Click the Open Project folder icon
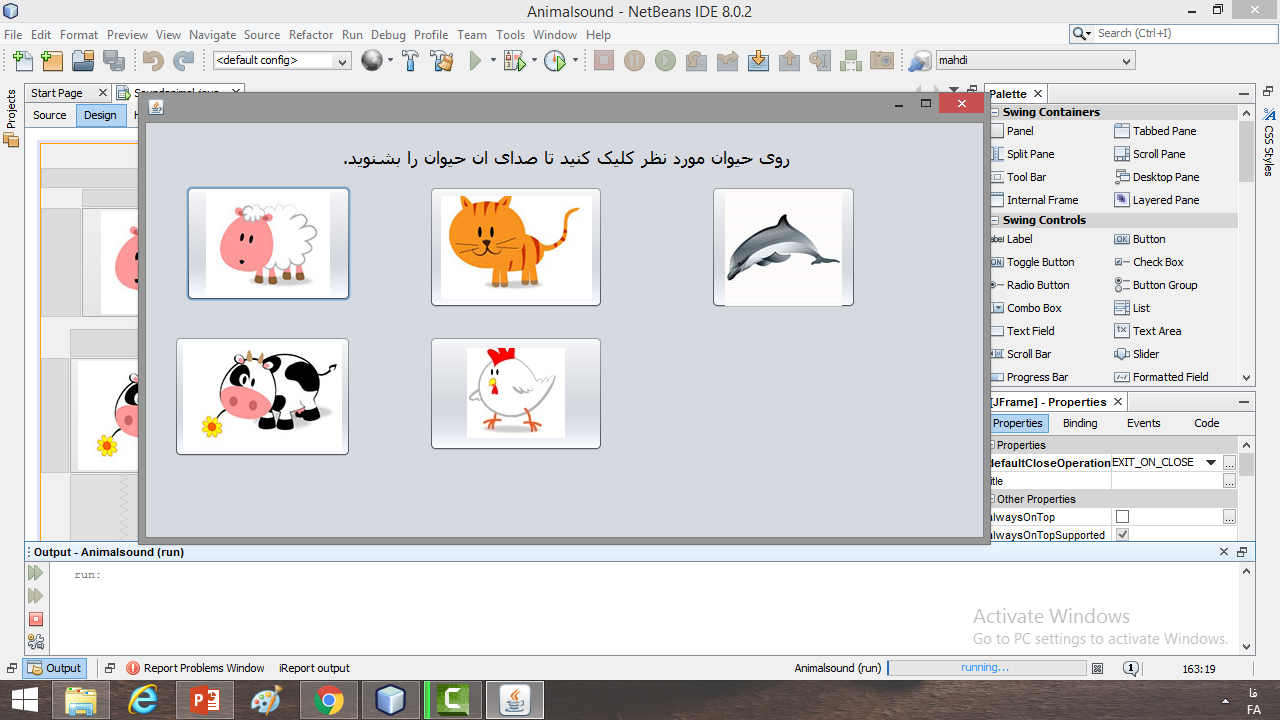The image size is (1280, 720). 83,61
